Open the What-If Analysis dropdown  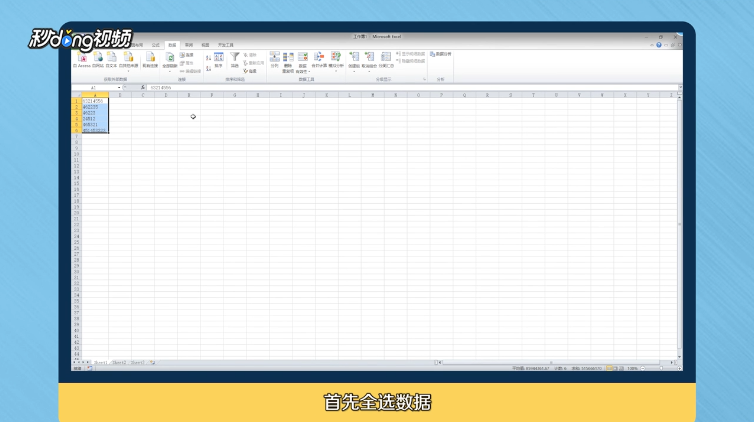(336, 61)
